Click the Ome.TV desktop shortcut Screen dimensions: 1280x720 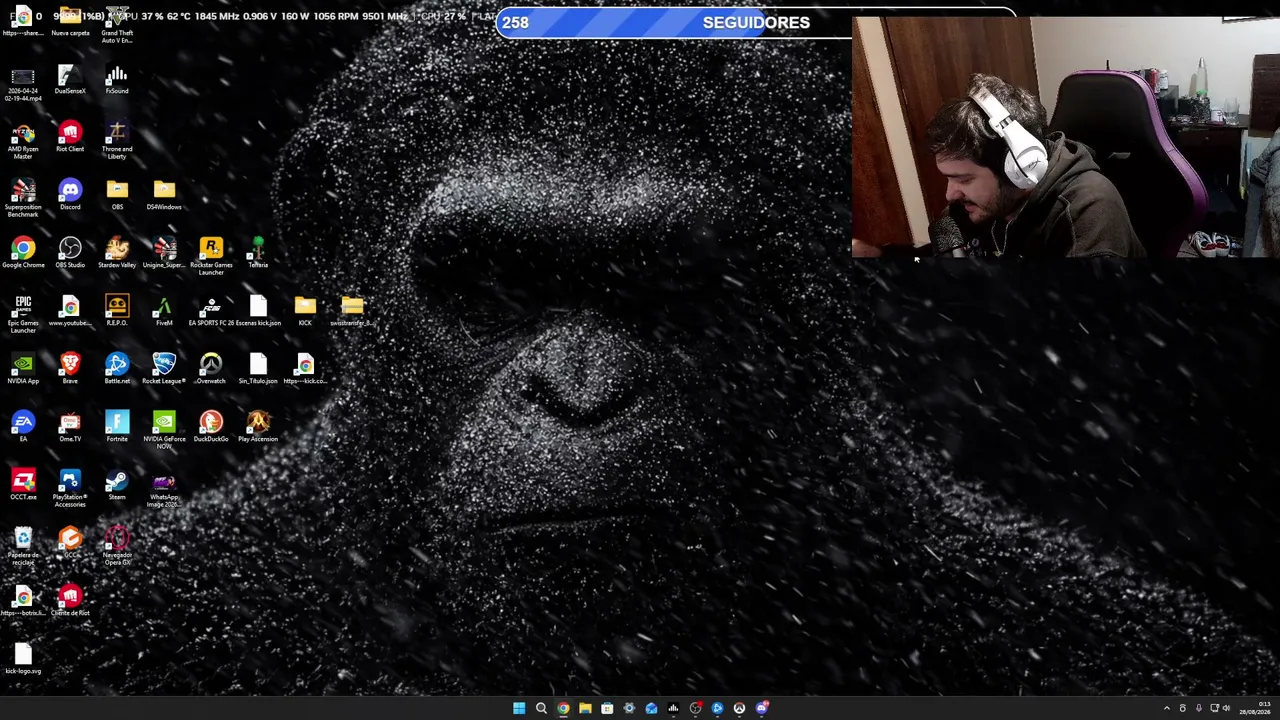pos(70,424)
